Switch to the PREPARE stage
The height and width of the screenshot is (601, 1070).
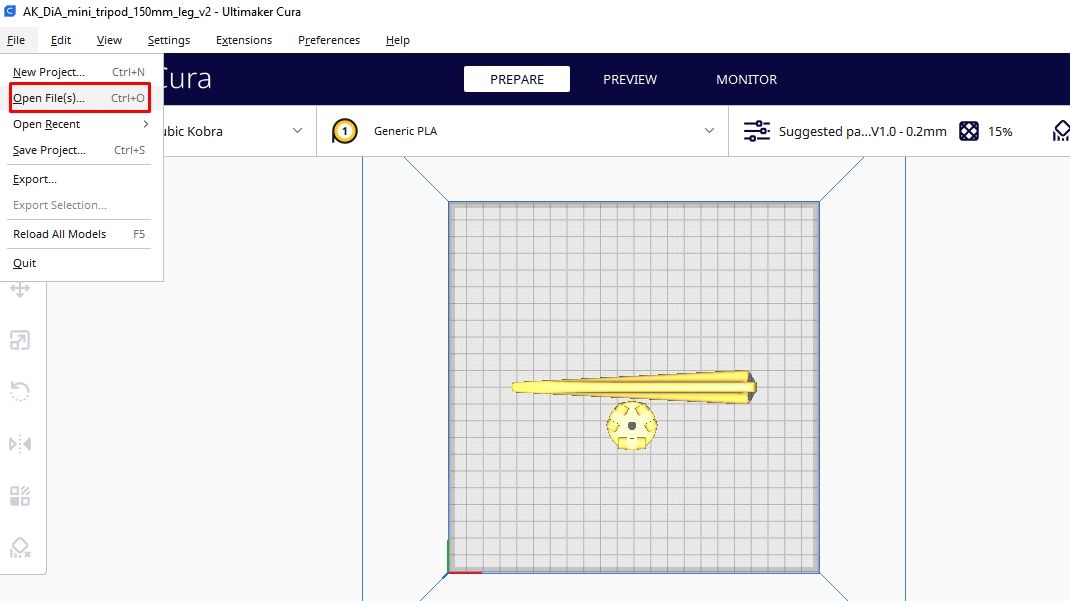[x=517, y=79]
